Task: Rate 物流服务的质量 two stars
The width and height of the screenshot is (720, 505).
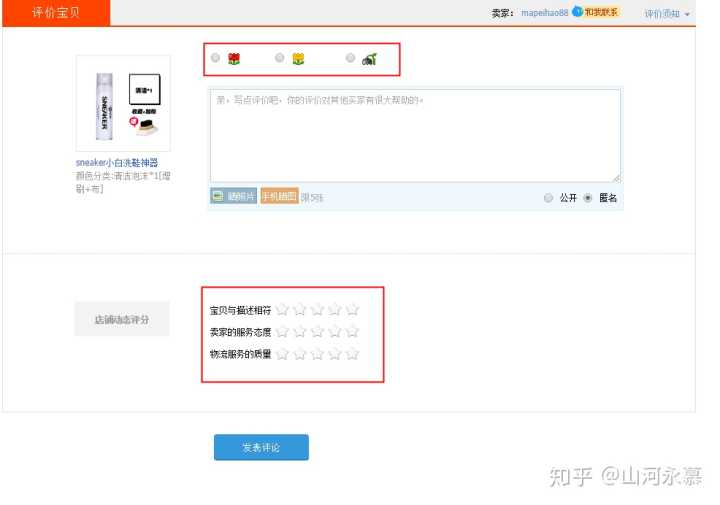Action: [300, 354]
